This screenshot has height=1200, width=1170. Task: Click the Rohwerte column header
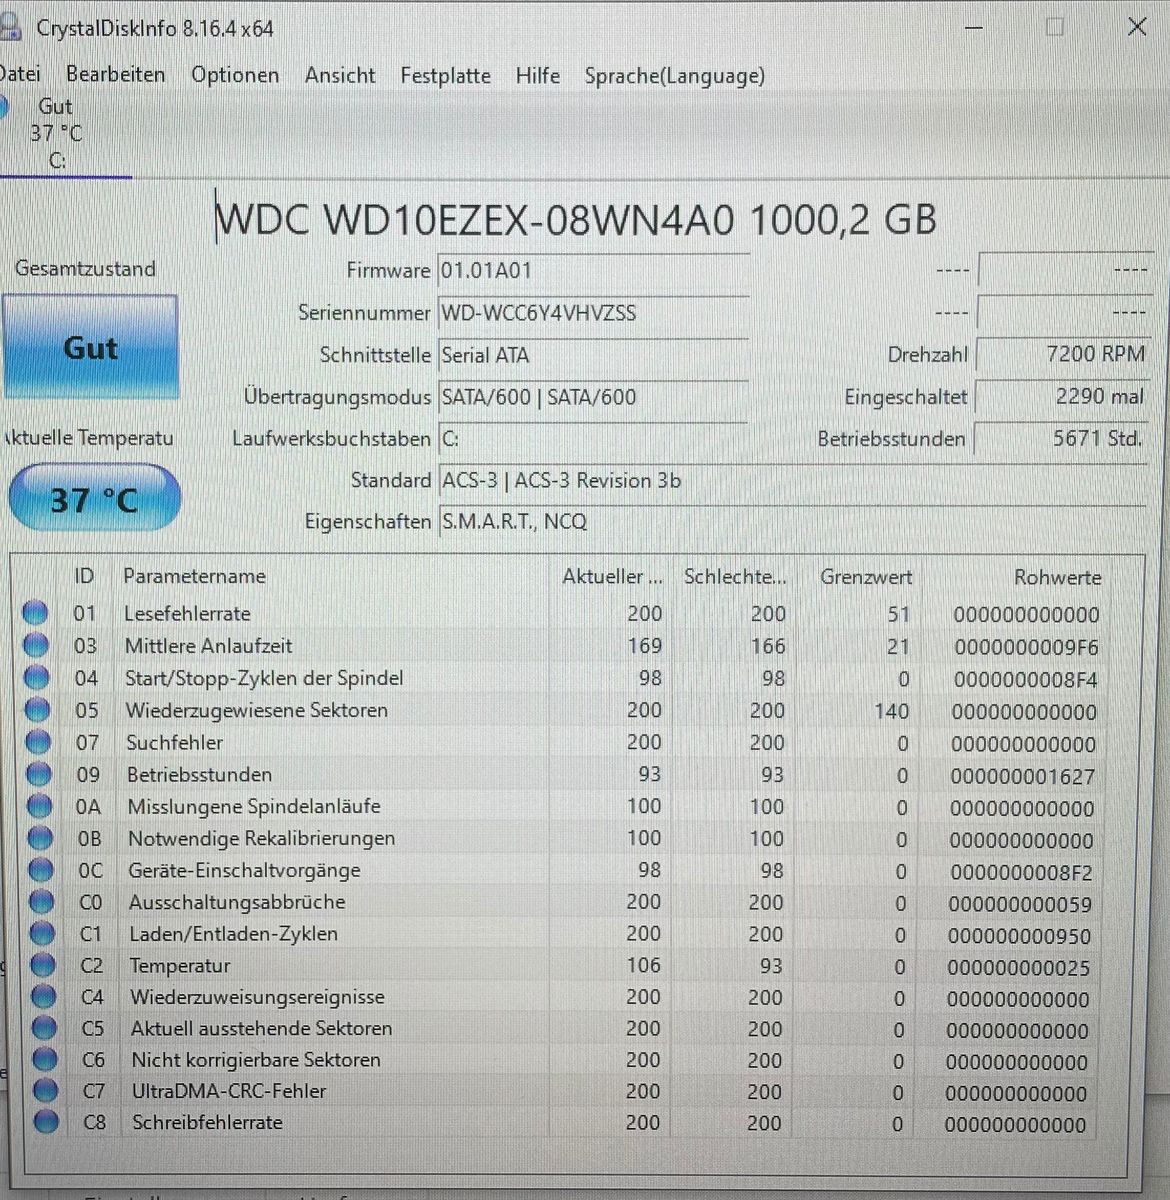1057,578
